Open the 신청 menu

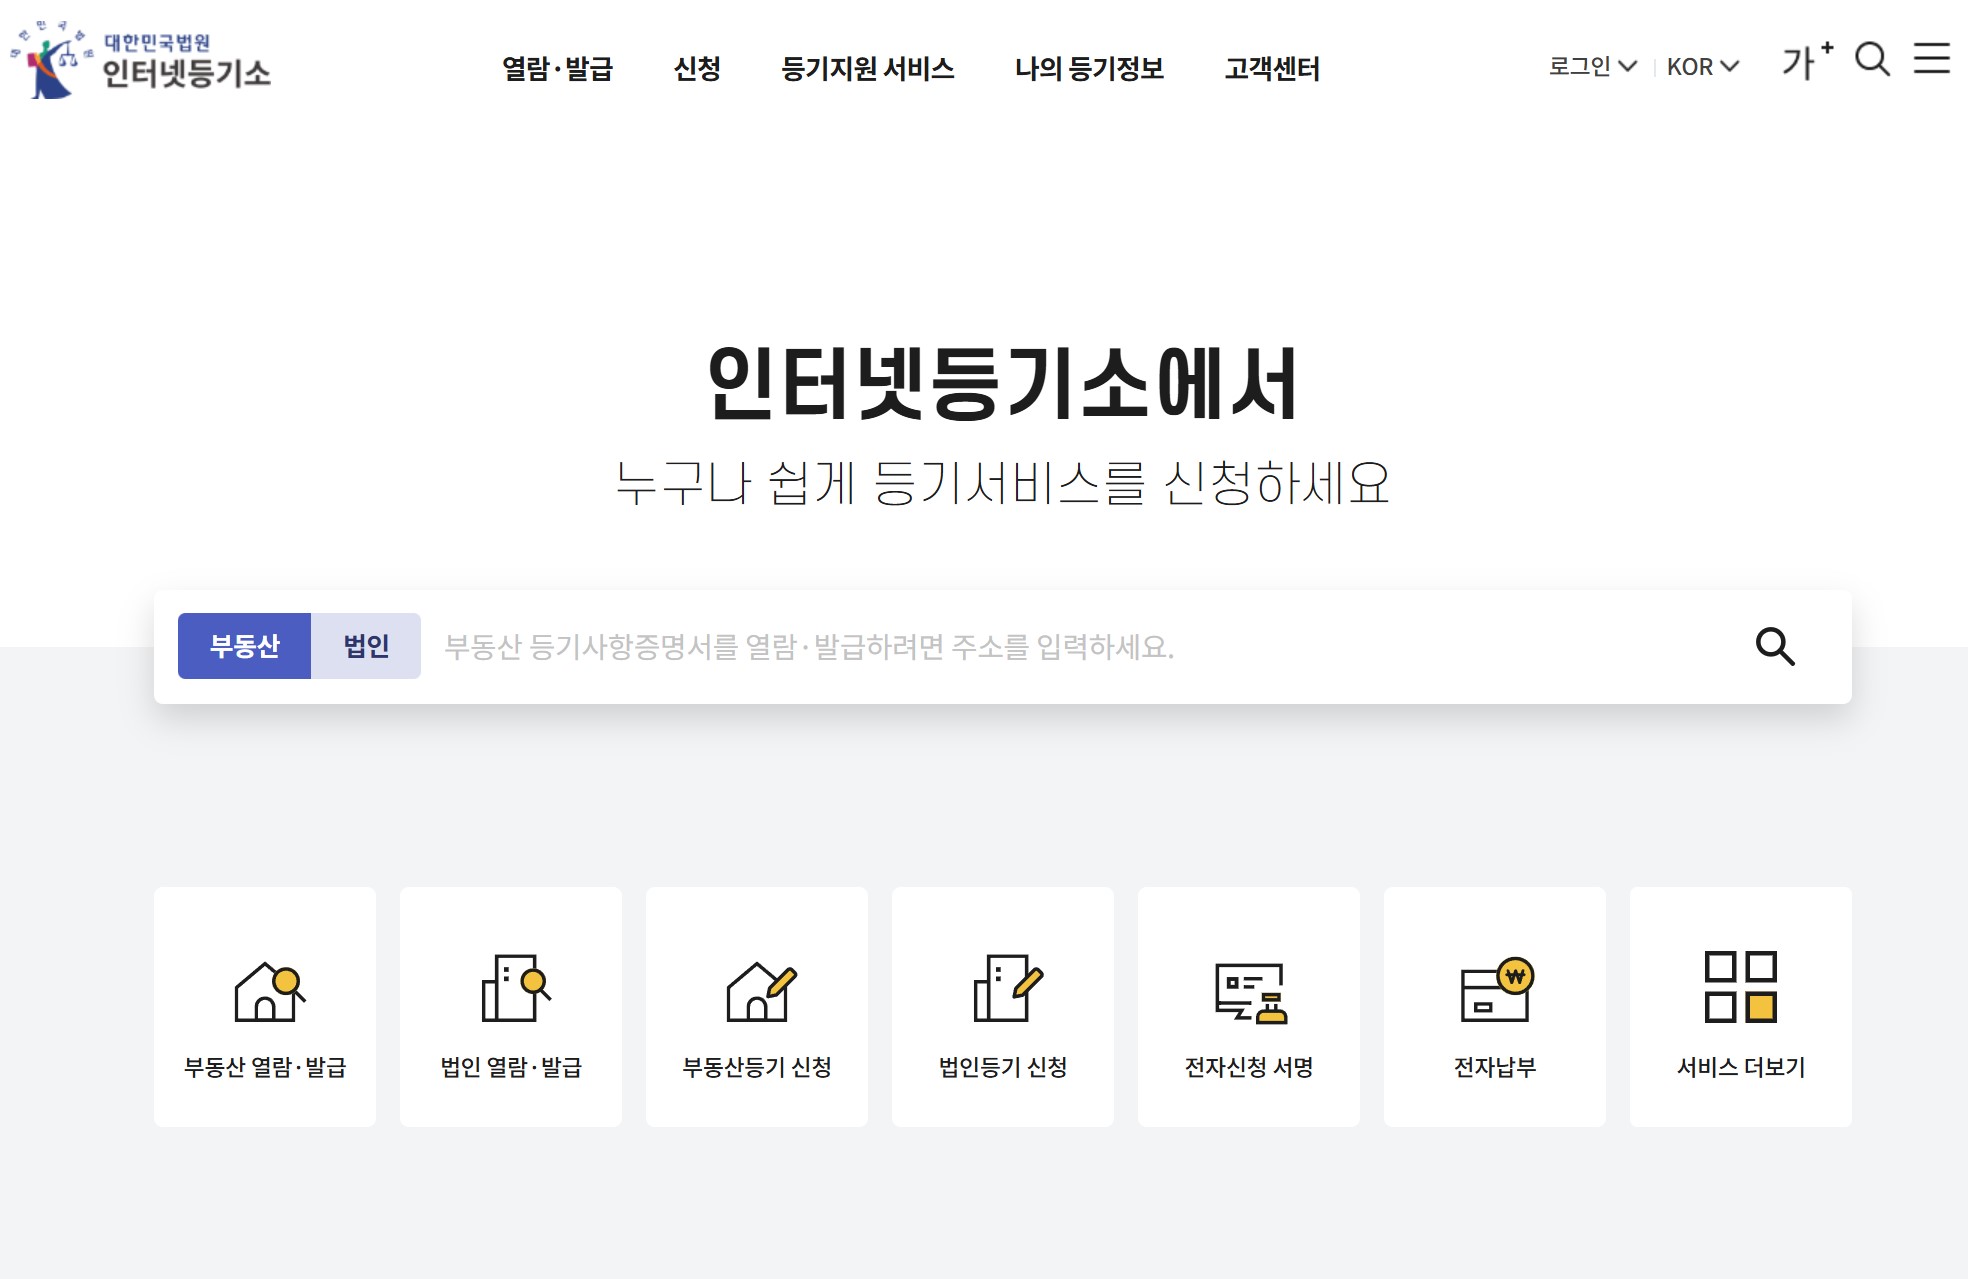tap(697, 69)
